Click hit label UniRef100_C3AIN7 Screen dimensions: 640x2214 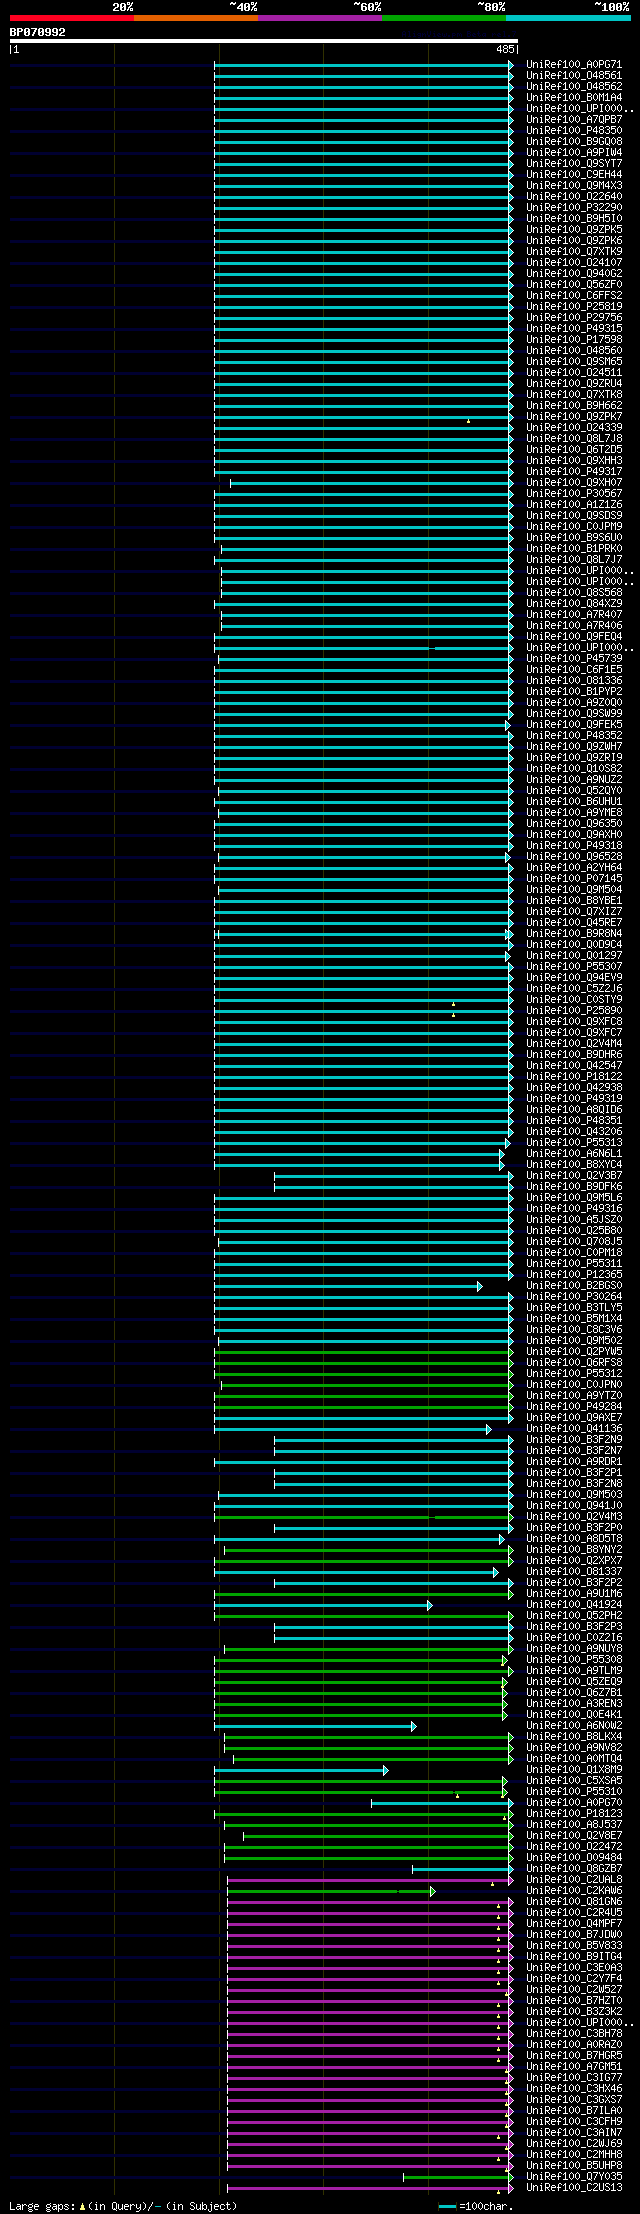point(574,2132)
